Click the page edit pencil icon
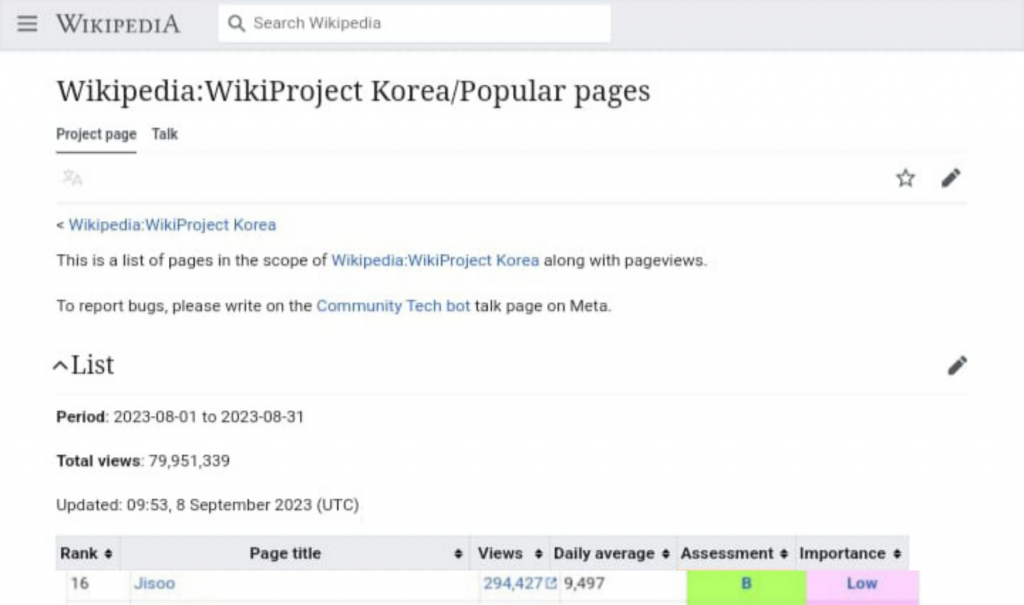Screen dimensions: 1024x605 (x=951, y=178)
